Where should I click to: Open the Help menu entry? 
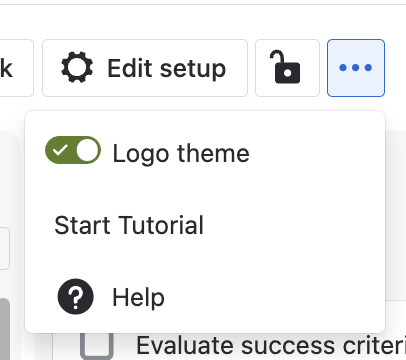pyautogui.click(x=205, y=297)
